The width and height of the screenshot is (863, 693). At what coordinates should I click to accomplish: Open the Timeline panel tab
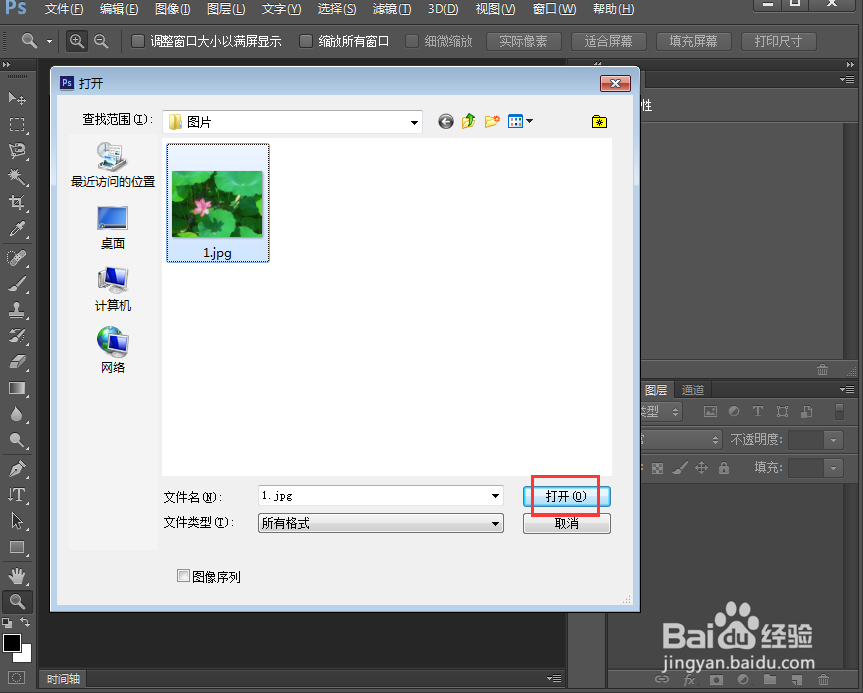[63, 679]
